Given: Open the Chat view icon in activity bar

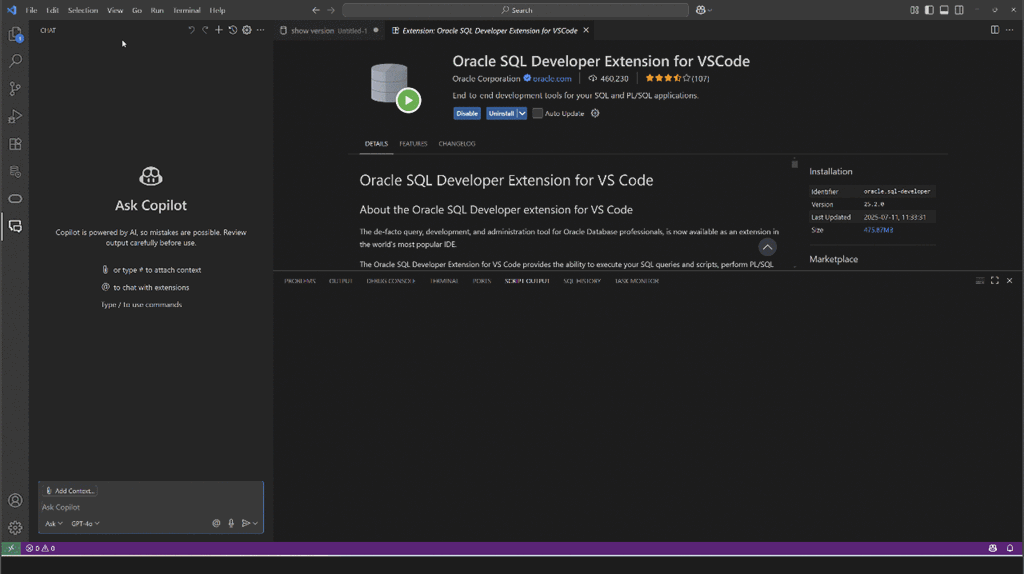Looking at the screenshot, I should [15, 226].
